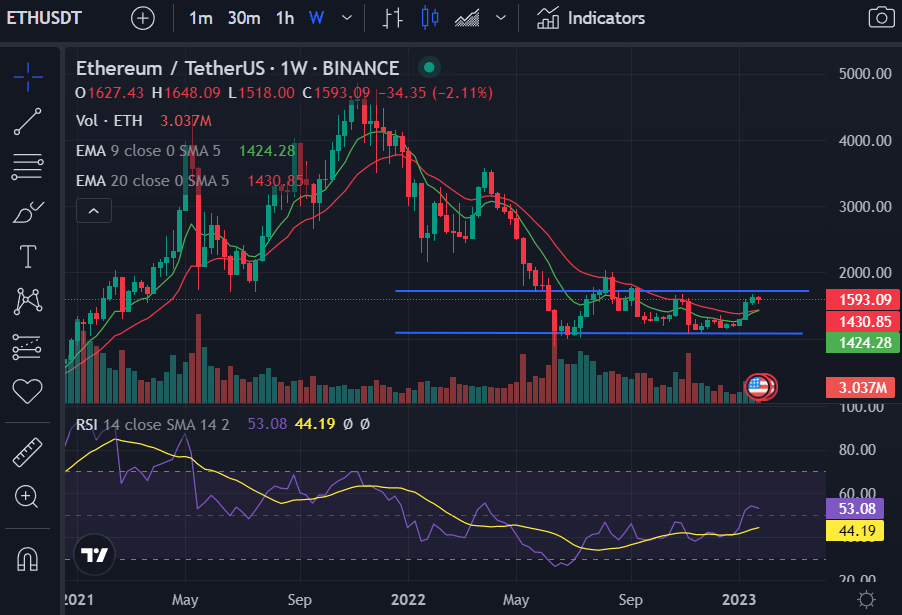
Task: Select the candlestick chart style
Action: point(430,18)
